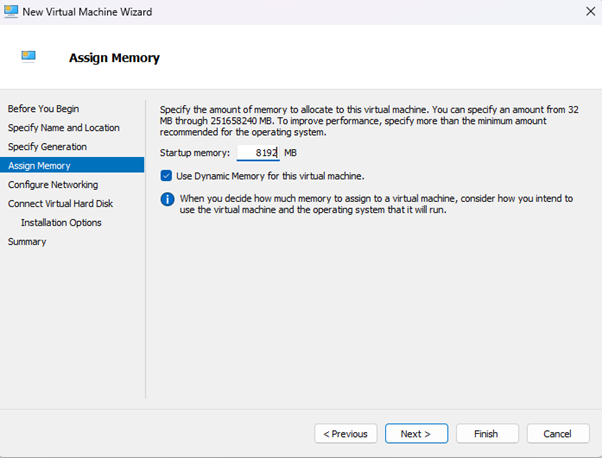This screenshot has height=458, width=602.
Task: Select the Specify Name and Location step
Action: click(63, 127)
